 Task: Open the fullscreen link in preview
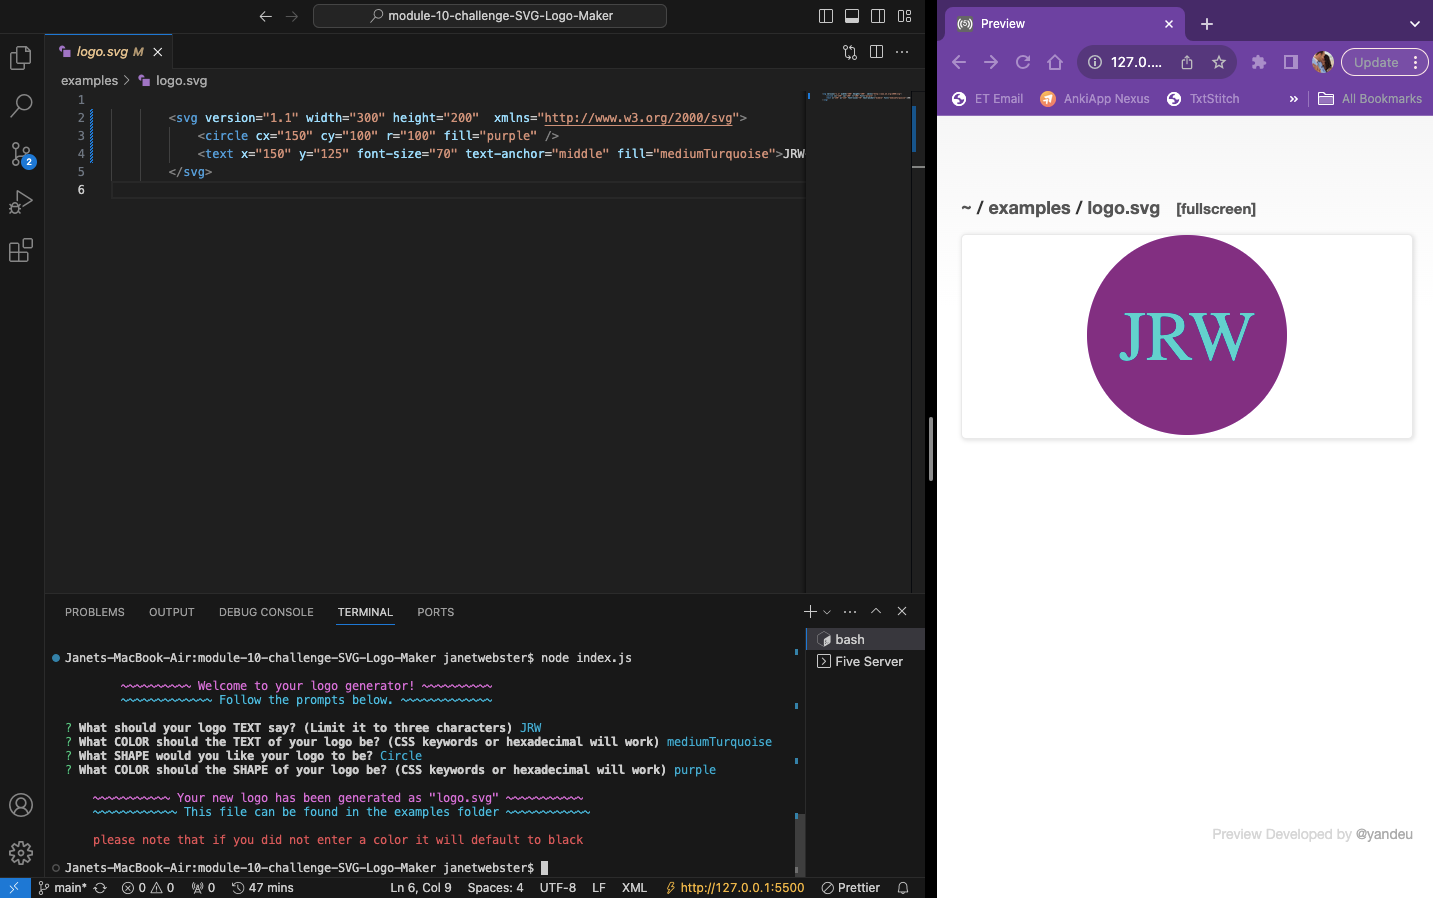(x=1216, y=209)
